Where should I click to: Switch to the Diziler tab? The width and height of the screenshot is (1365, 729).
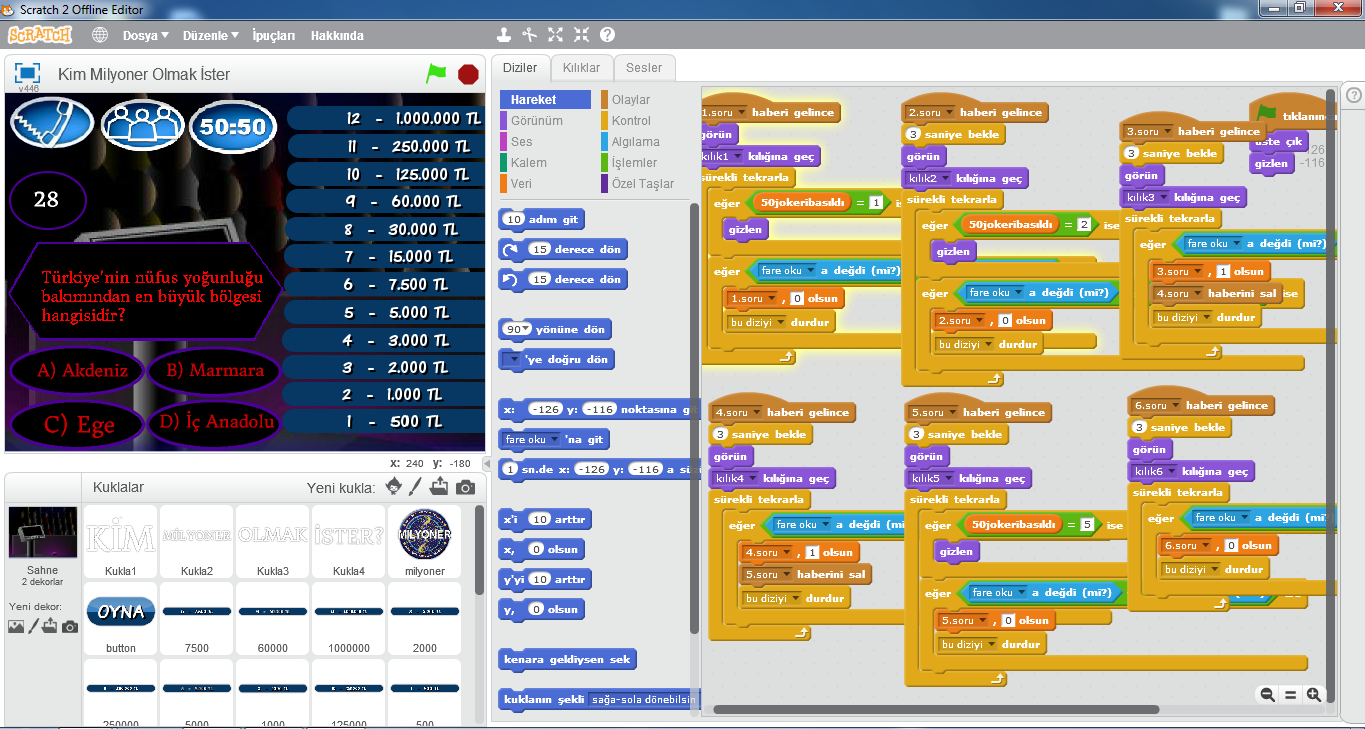point(519,68)
